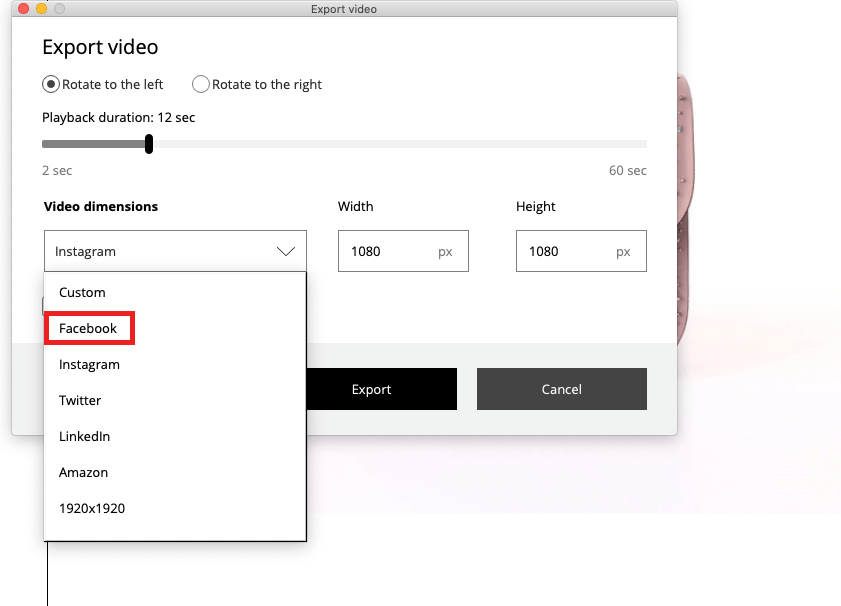Choose 1920x1920 from the dimensions list

pyautogui.click(x=175, y=508)
